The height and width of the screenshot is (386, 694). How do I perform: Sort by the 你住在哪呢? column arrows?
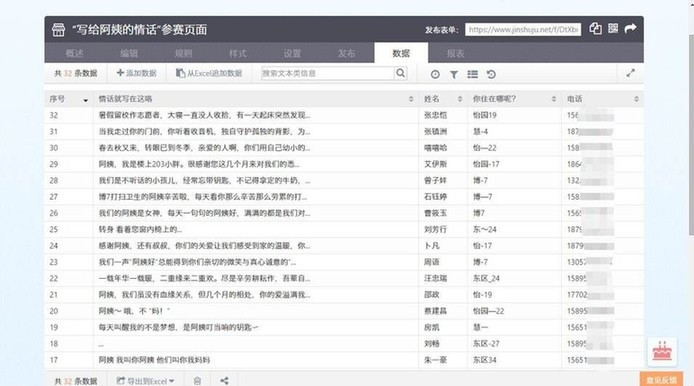click(x=554, y=99)
